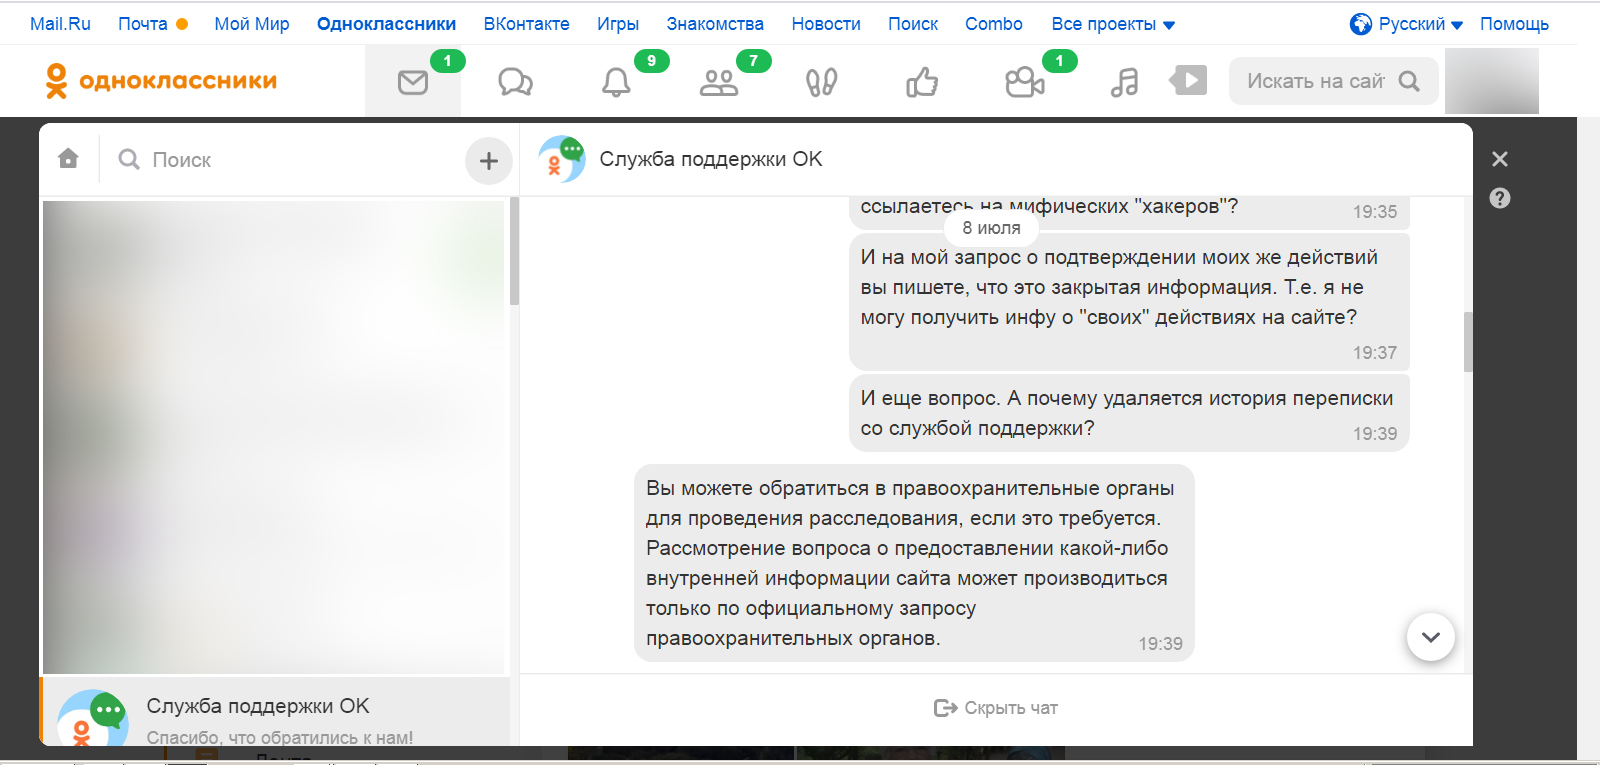Image resolution: width=1600 pixels, height=765 pixels.
Task: Open the Mail.Ru link
Action: 60,24
